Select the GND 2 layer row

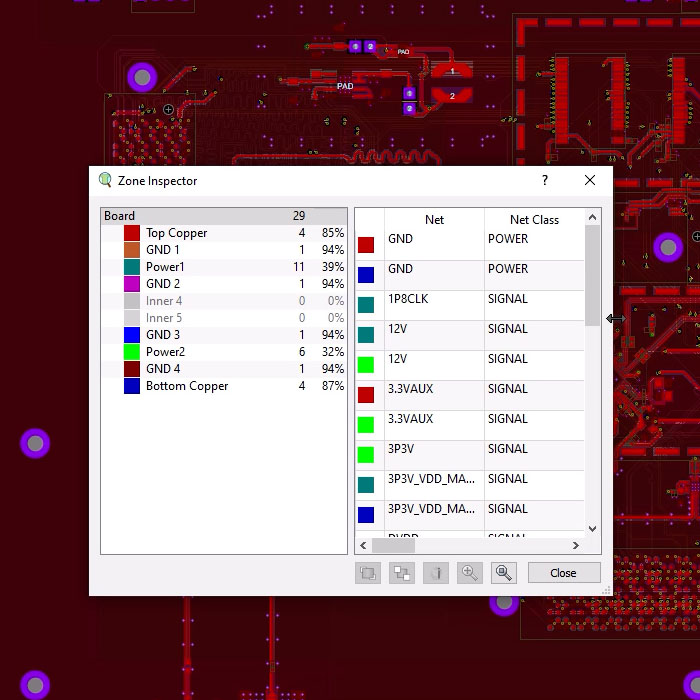[224, 284]
